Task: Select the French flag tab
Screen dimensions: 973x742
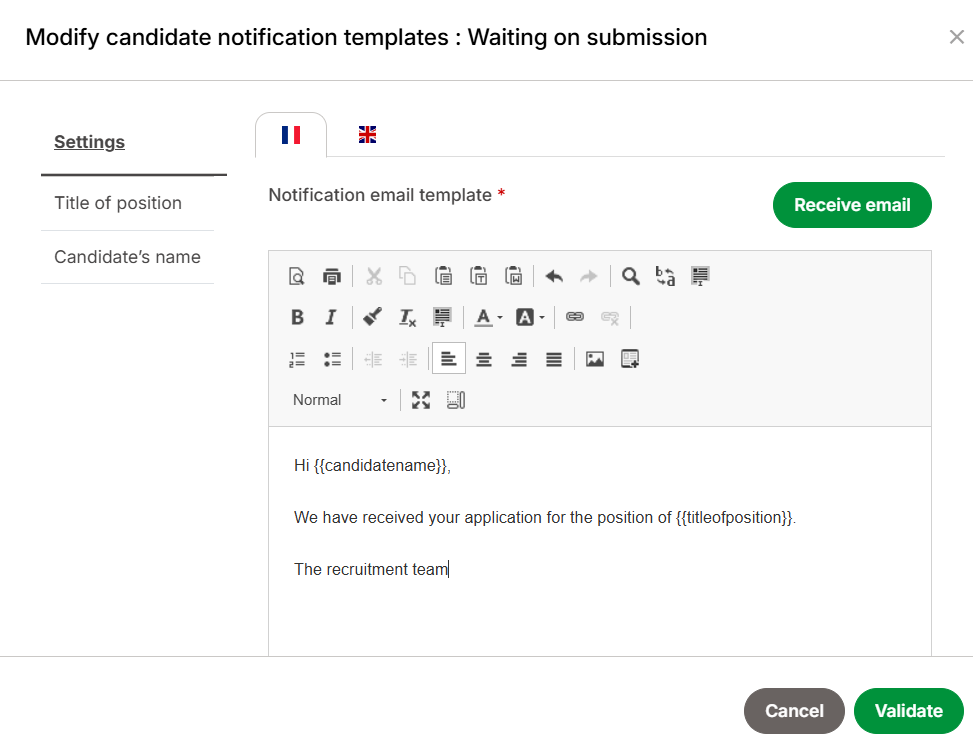Action: pyautogui.click(x=290, y=135)
